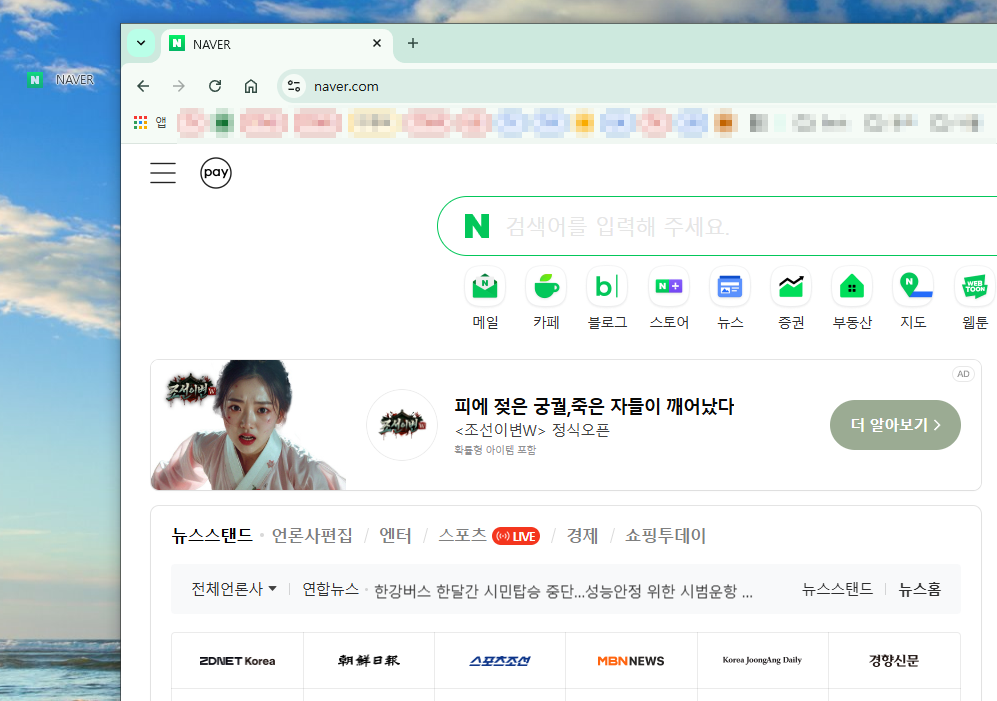Click the browser forward arrow

coord(179,86)
